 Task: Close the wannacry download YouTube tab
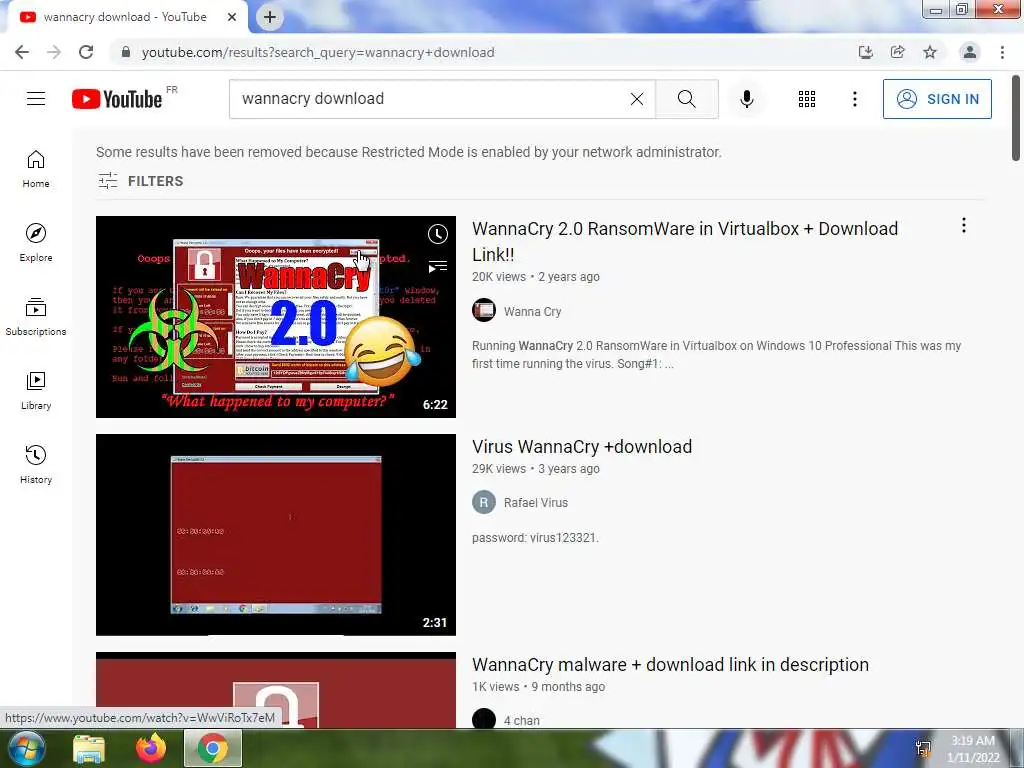(232, 17)
